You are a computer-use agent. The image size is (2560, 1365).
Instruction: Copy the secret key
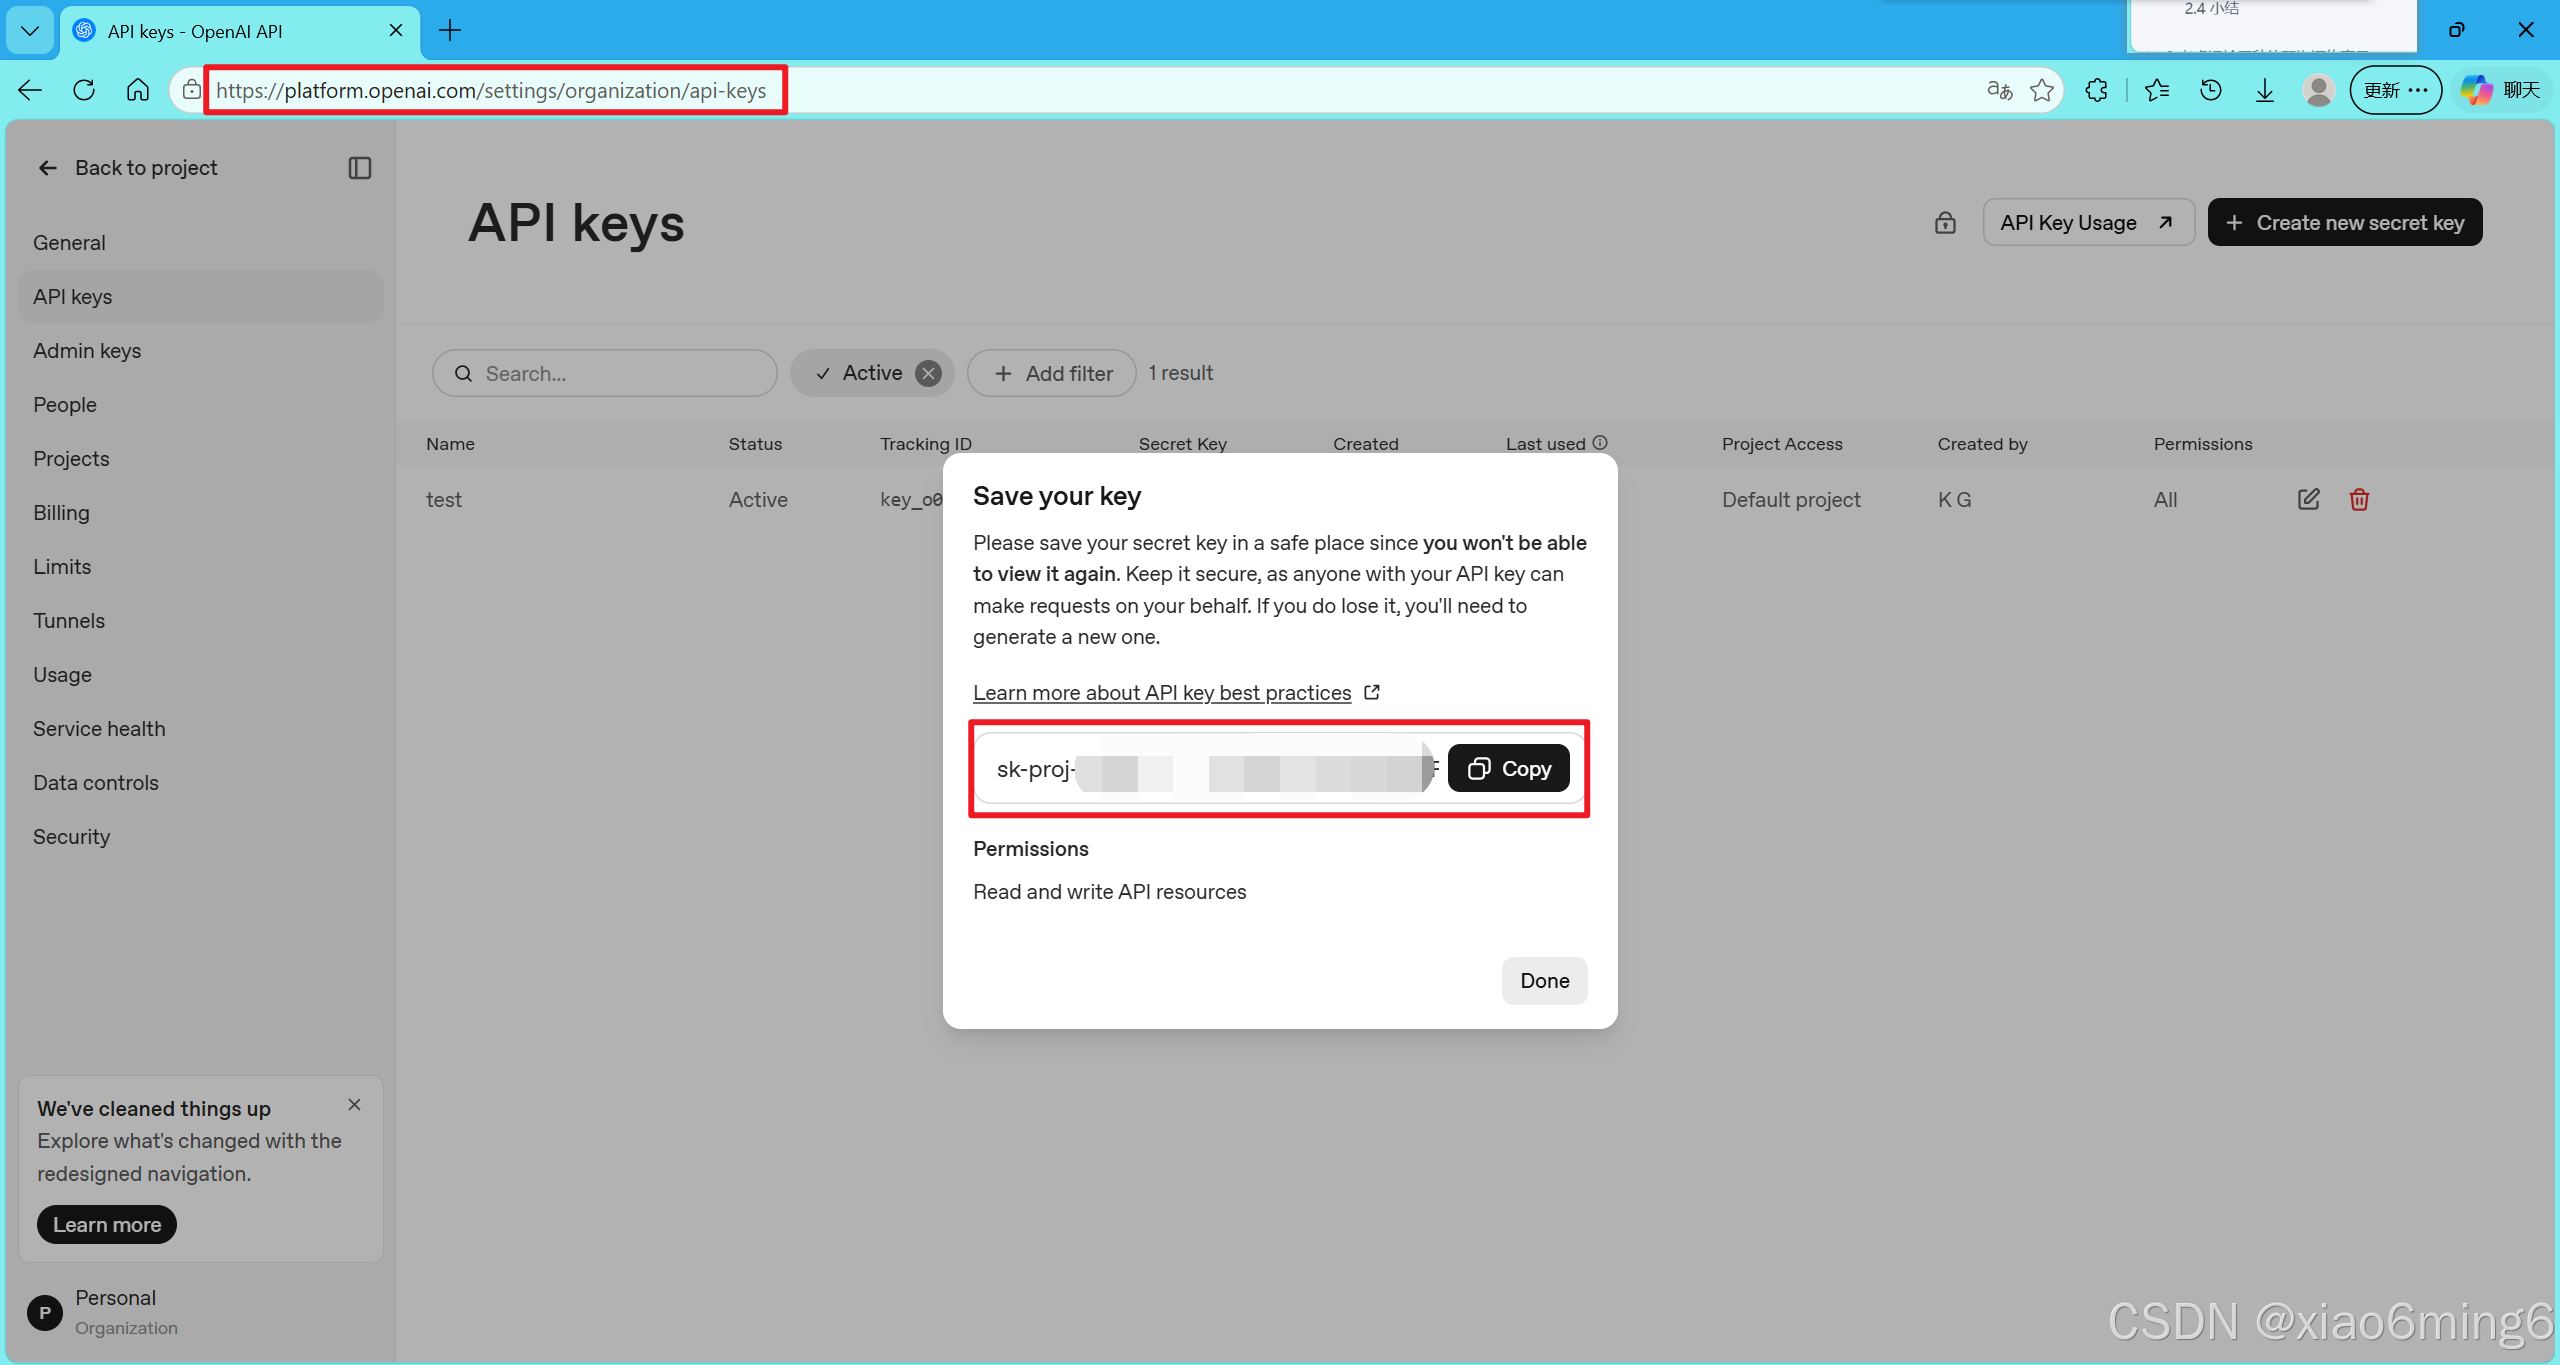pos(1509,768)
